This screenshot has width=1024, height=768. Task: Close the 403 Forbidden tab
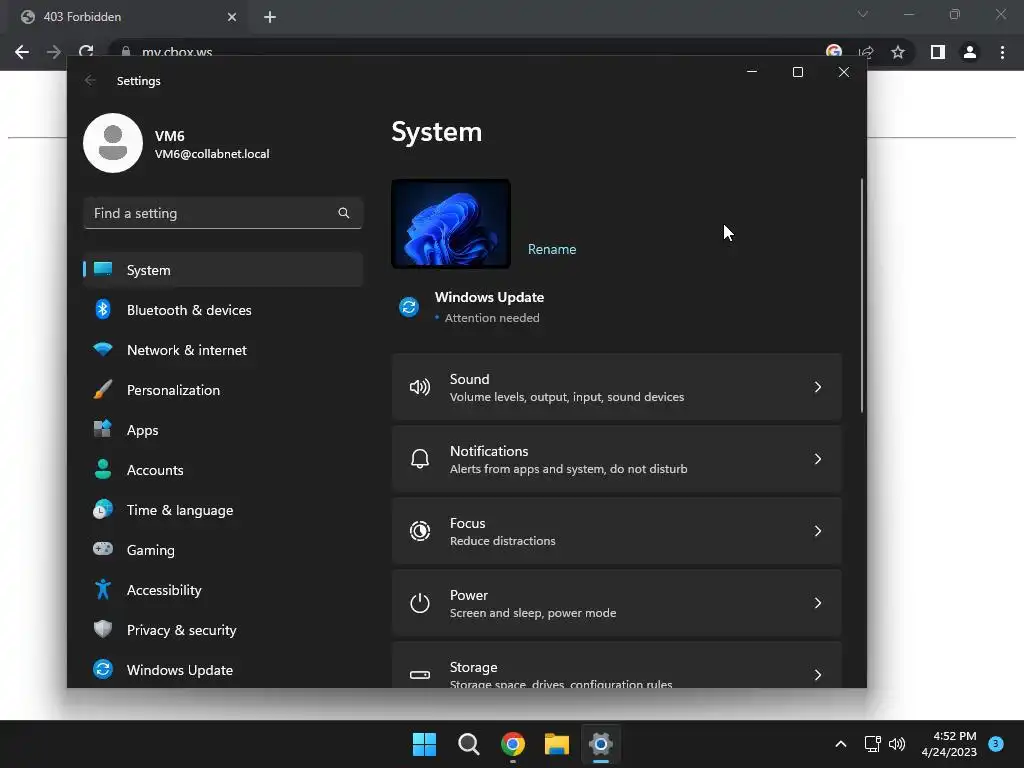click(x=232, y=17)
